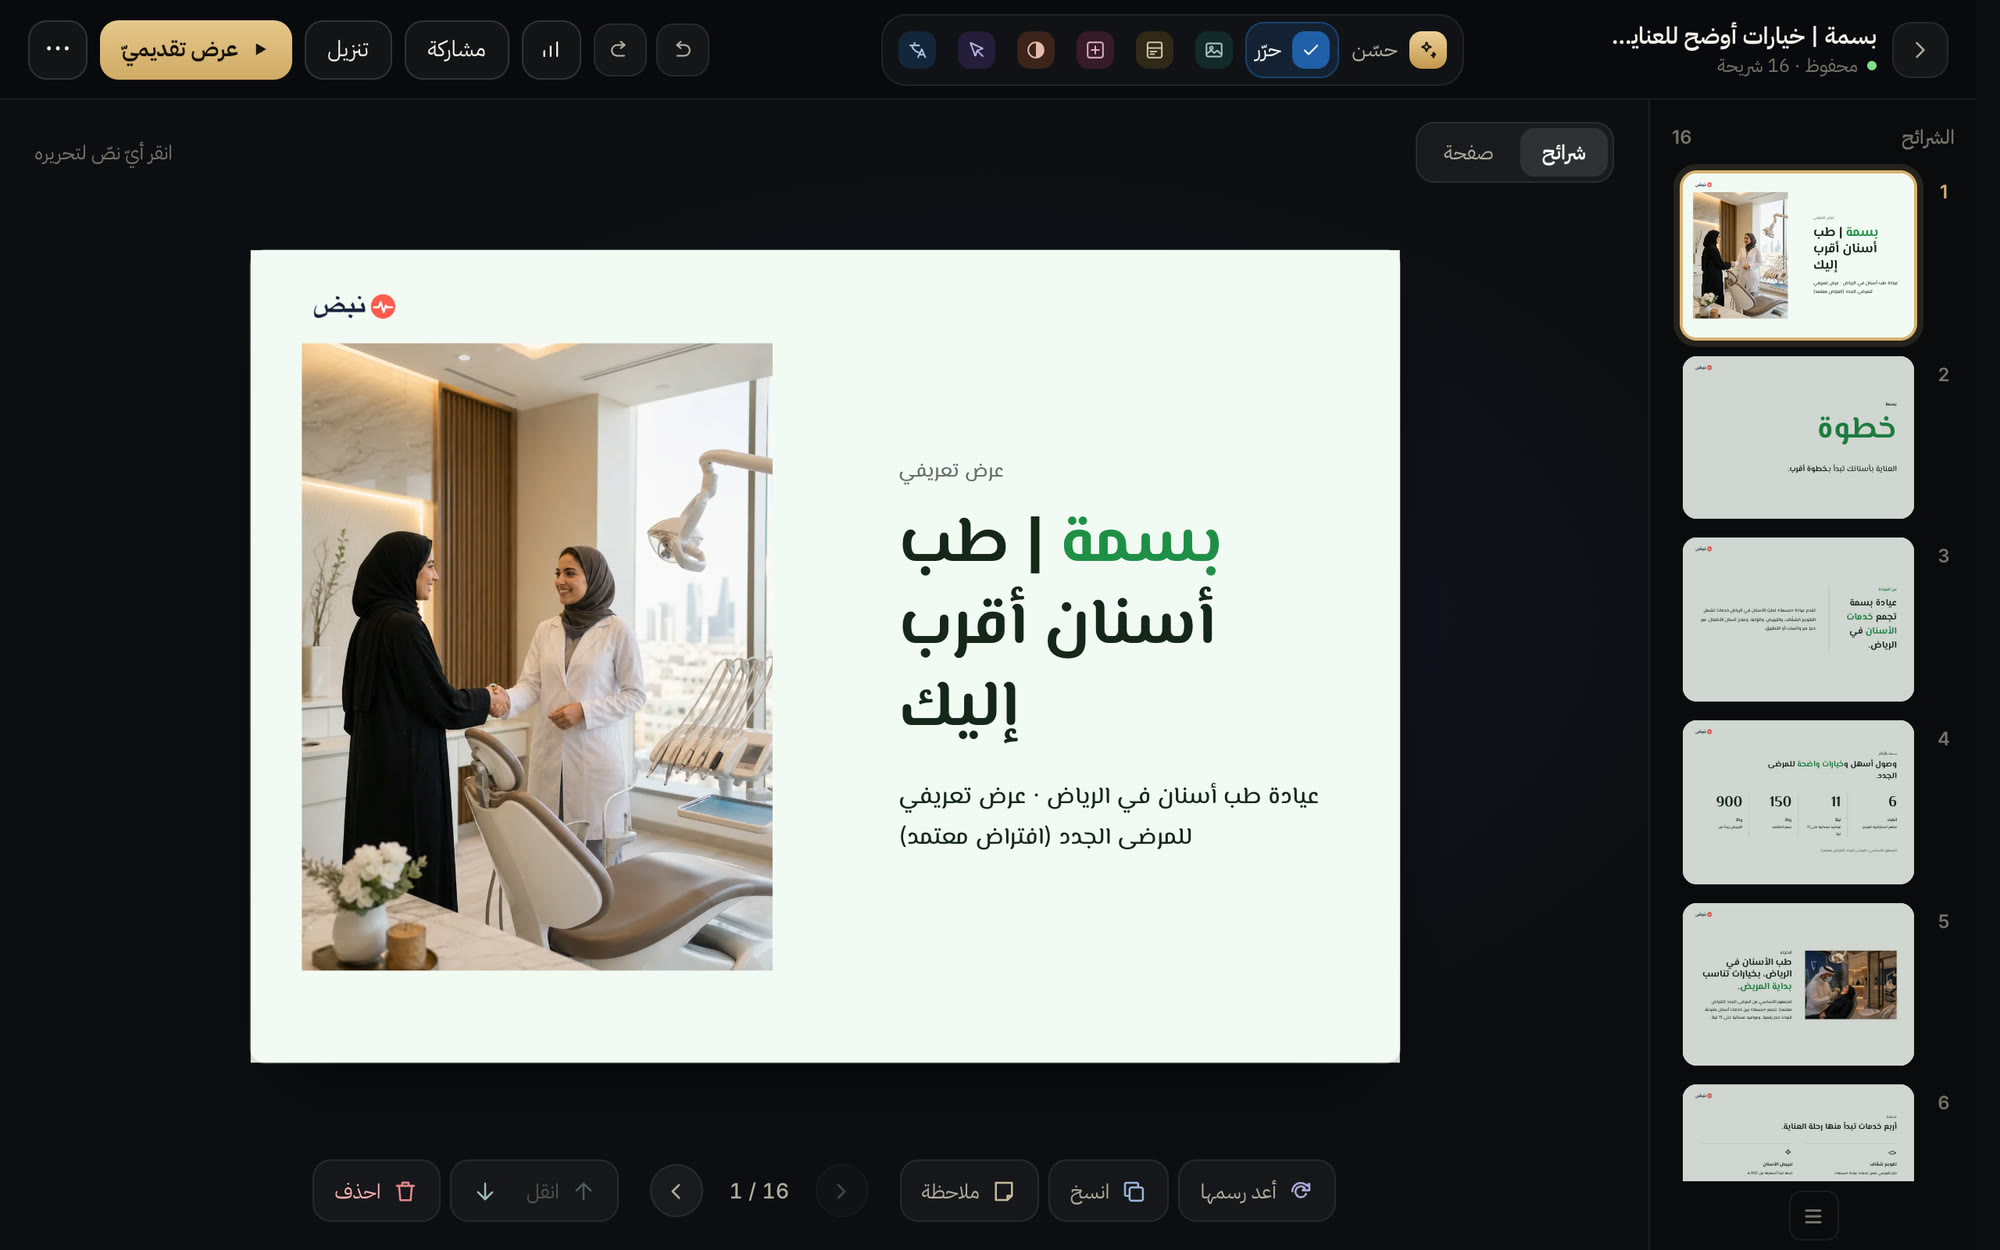Click the add block plus-square icon
Screen dimensions: 2000x1250
pyautogui.click(x=1095, y=50)
